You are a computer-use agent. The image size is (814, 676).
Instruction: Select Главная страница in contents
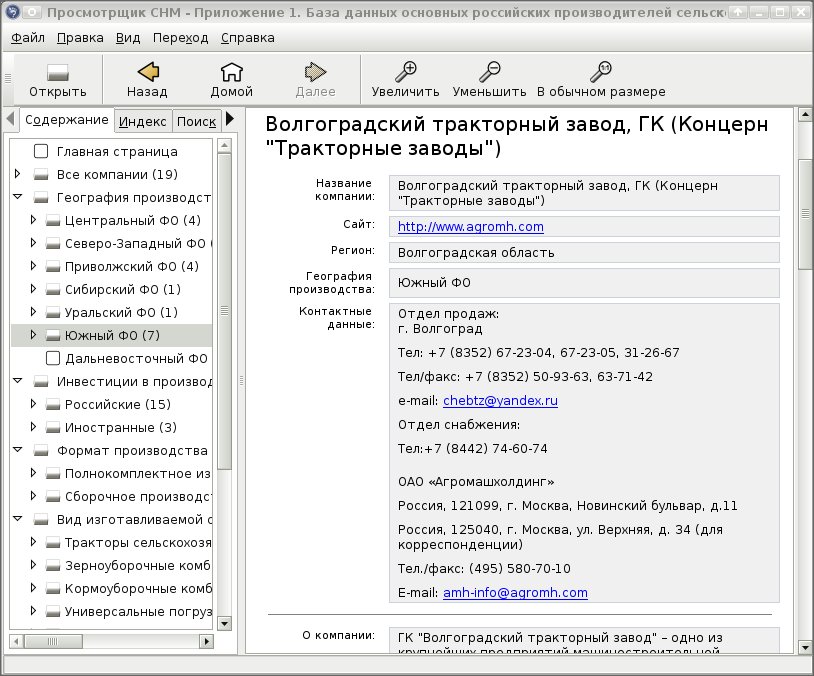coord(117,152)
